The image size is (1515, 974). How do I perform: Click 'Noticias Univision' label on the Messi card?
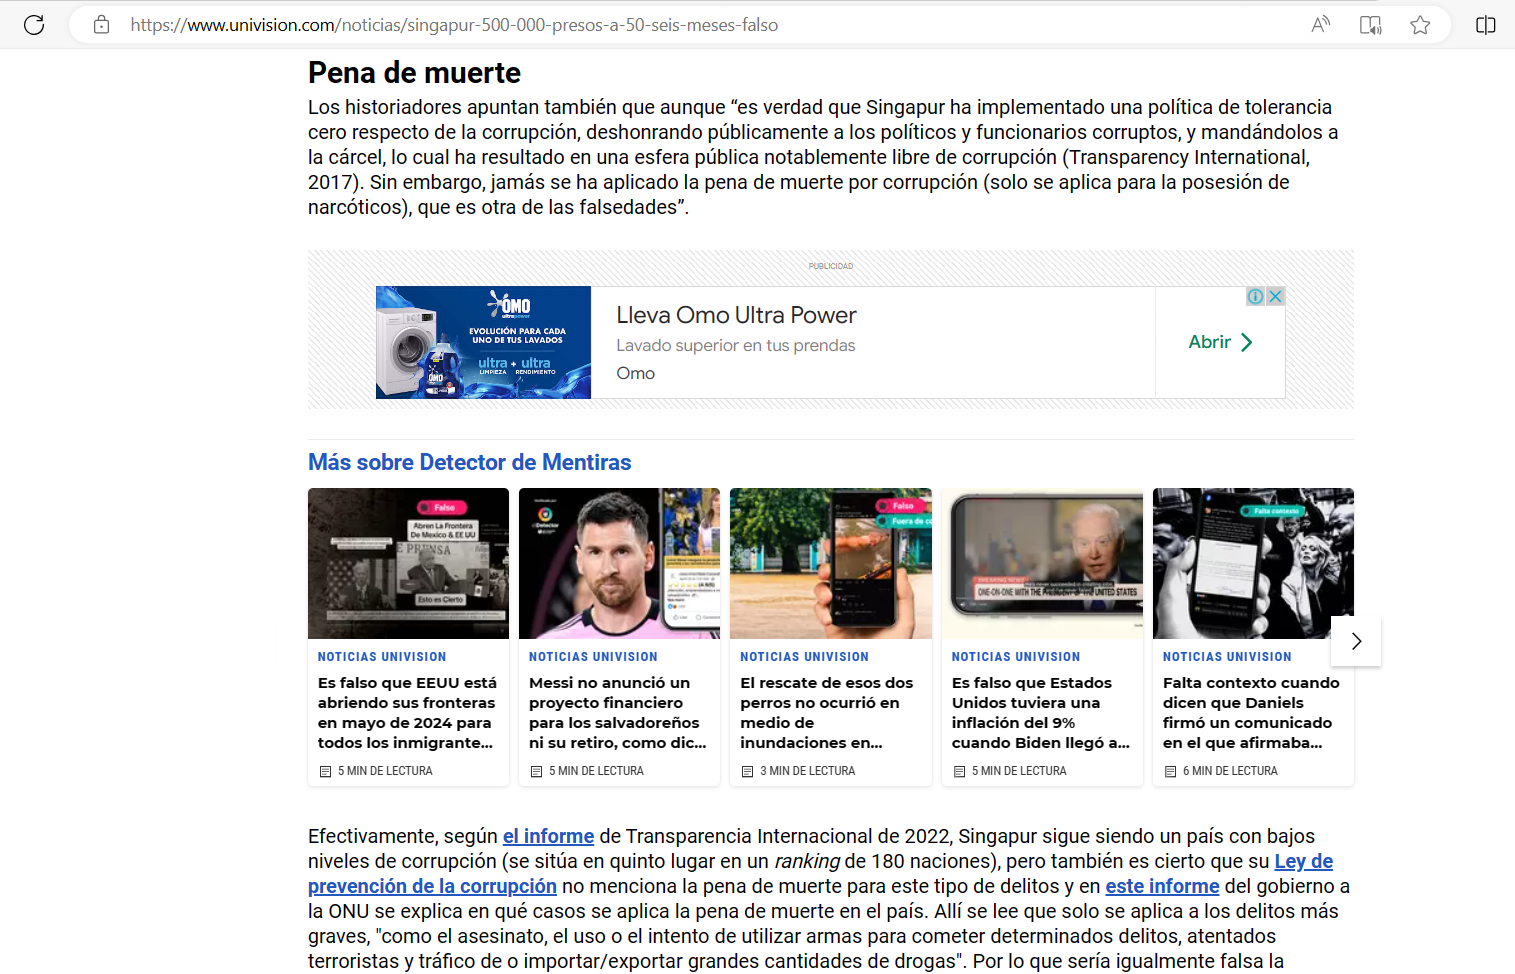click(x=593, y=657)
